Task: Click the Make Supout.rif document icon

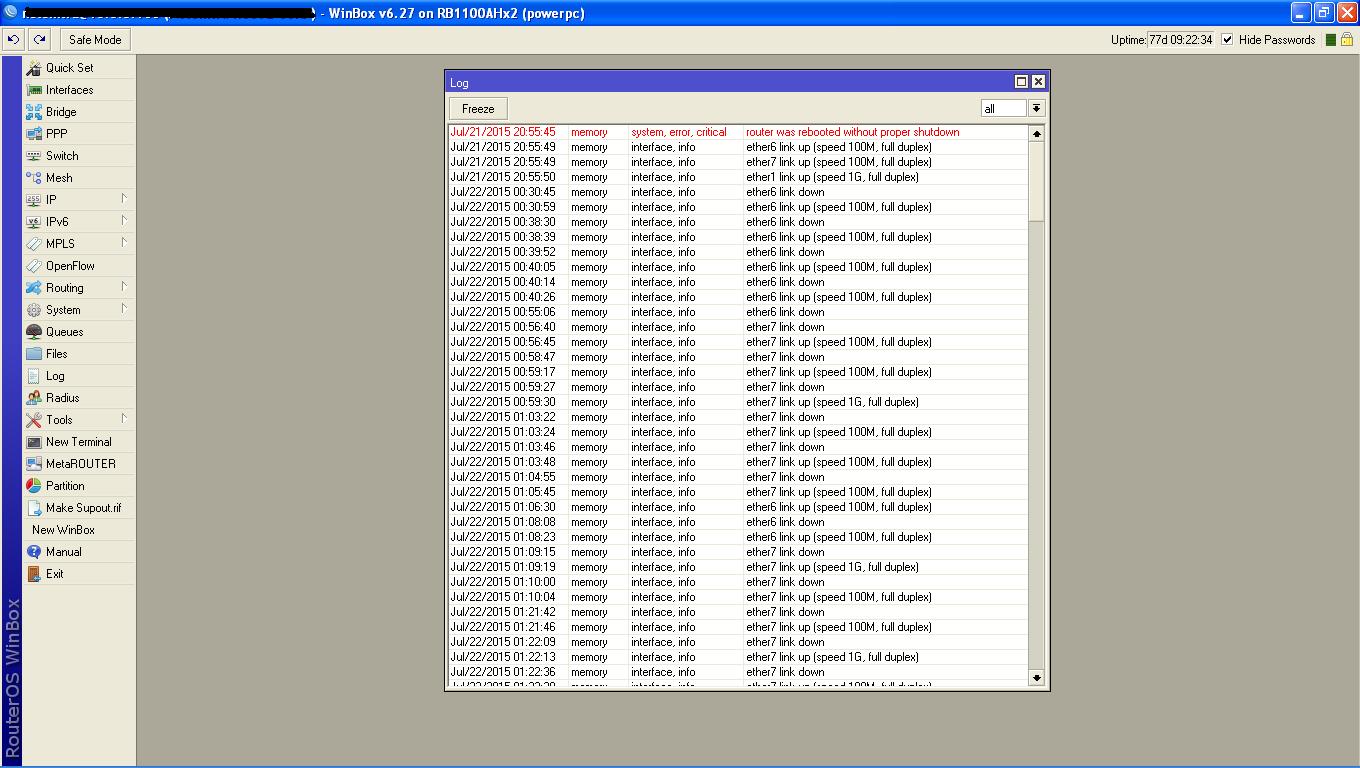Action: point(34,508)
